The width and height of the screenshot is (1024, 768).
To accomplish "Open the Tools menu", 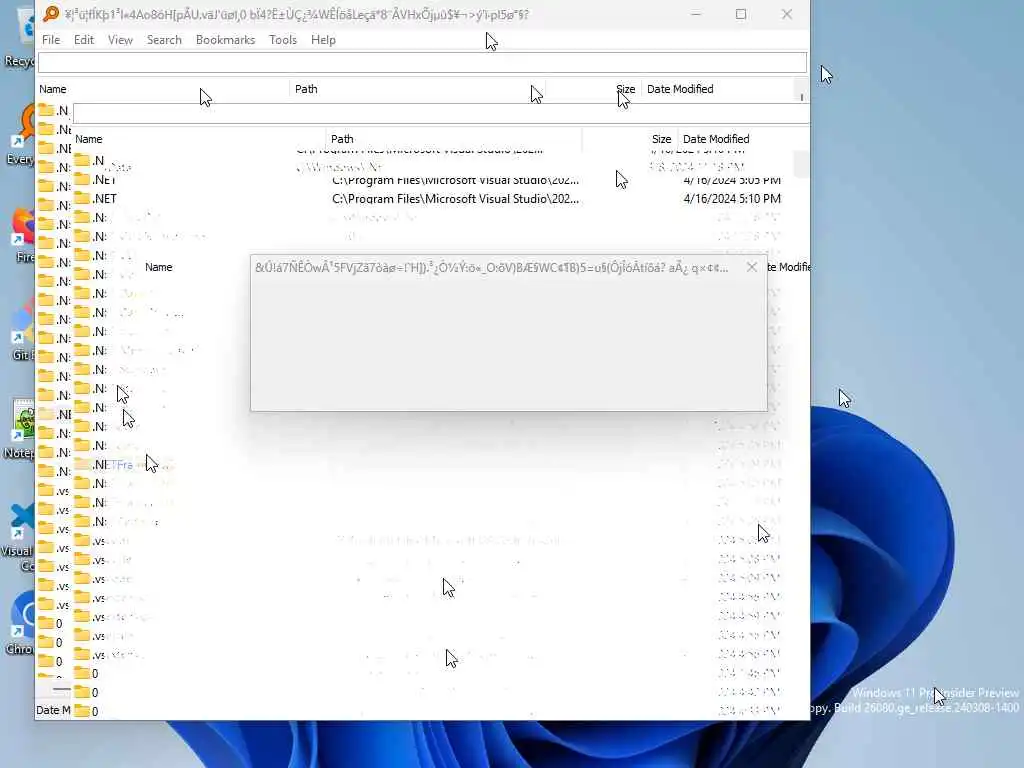I will [283, 40].
